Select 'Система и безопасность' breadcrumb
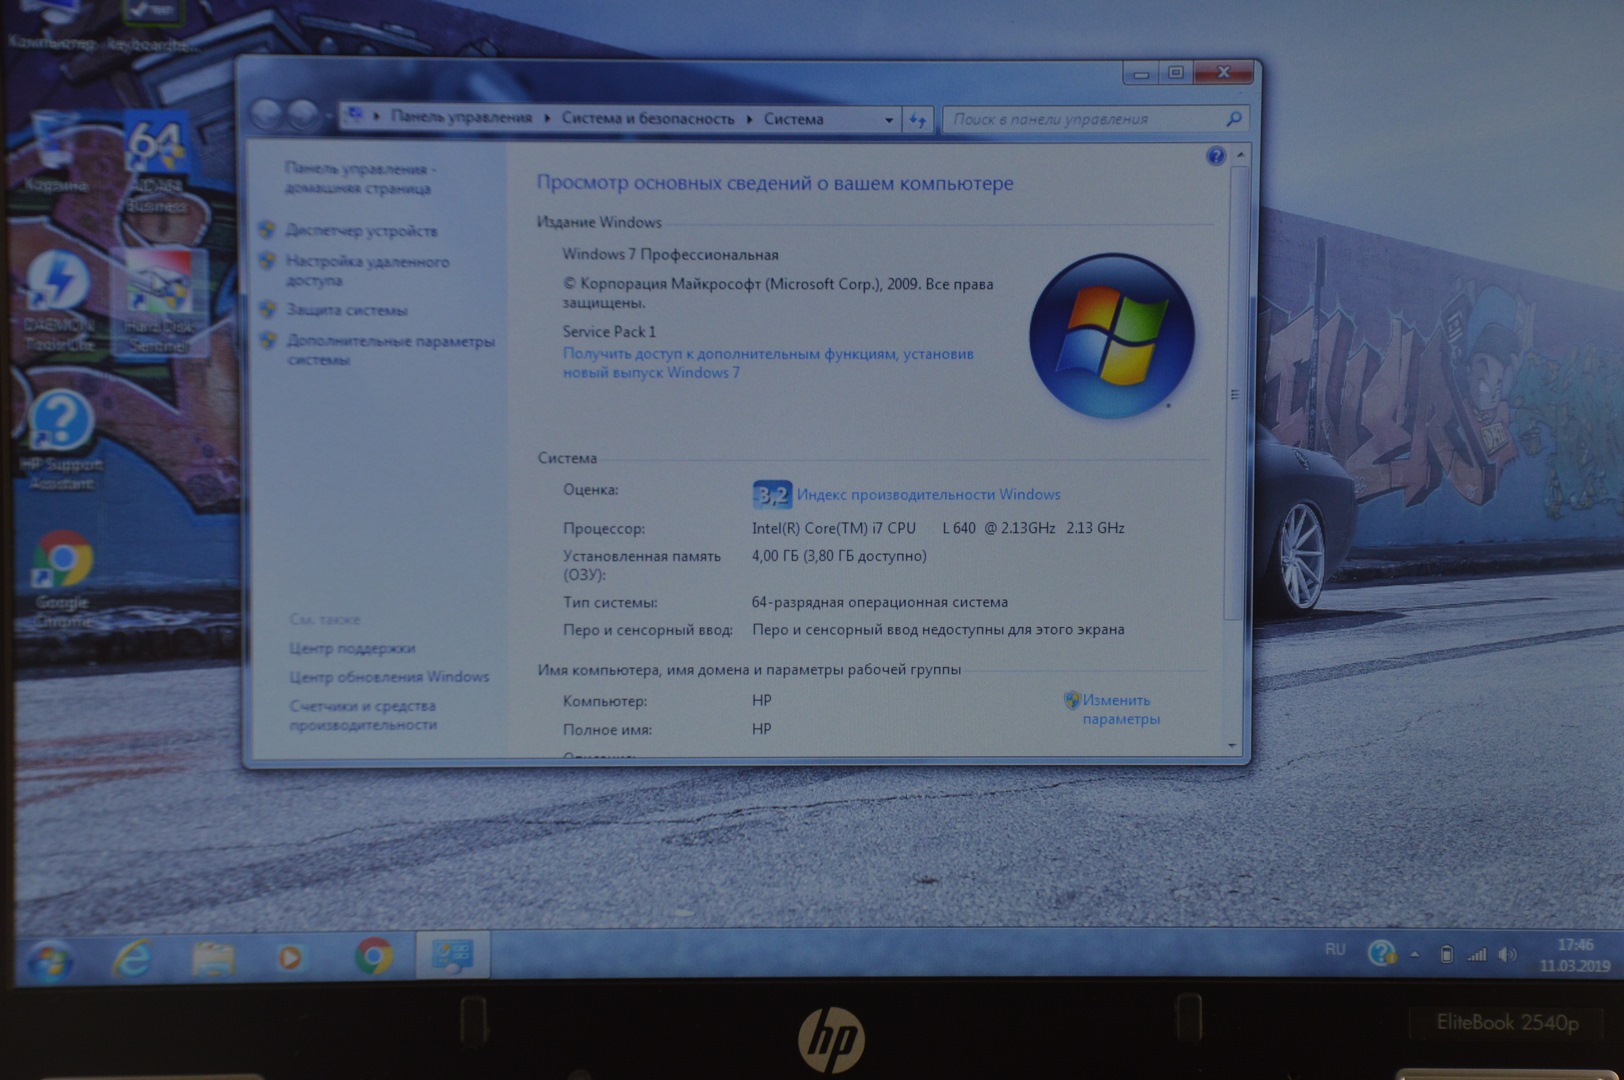This screenshot has width=1624, height=1080. [648, 118]
